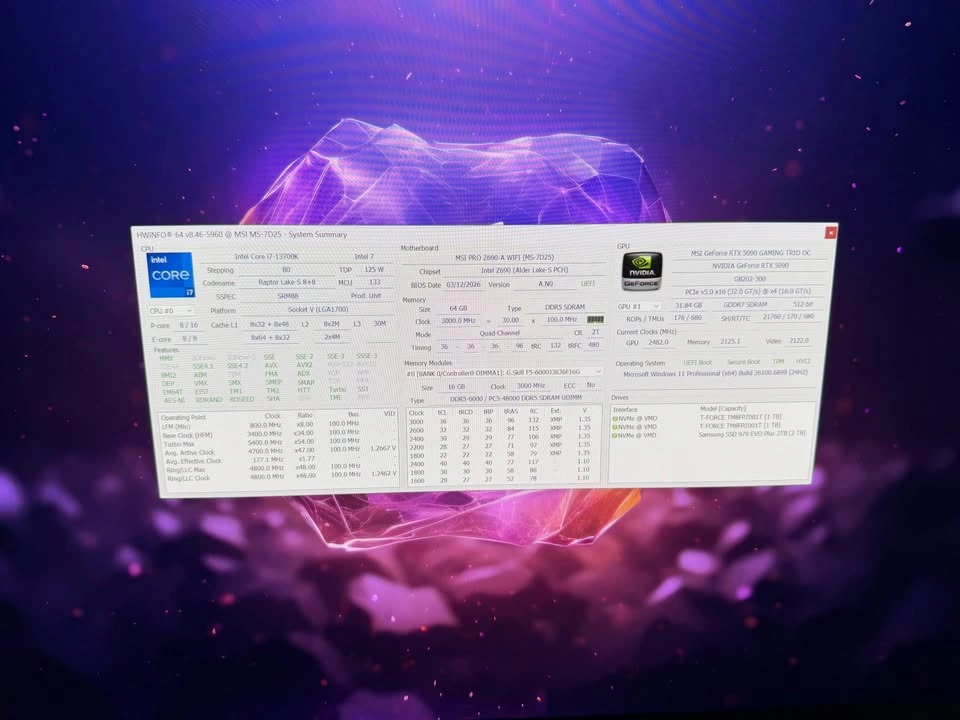Click the Intel Core i7 logo
The width and height of the screenshot is (960, 720).
pyautogui.click(x=171, y=276)
